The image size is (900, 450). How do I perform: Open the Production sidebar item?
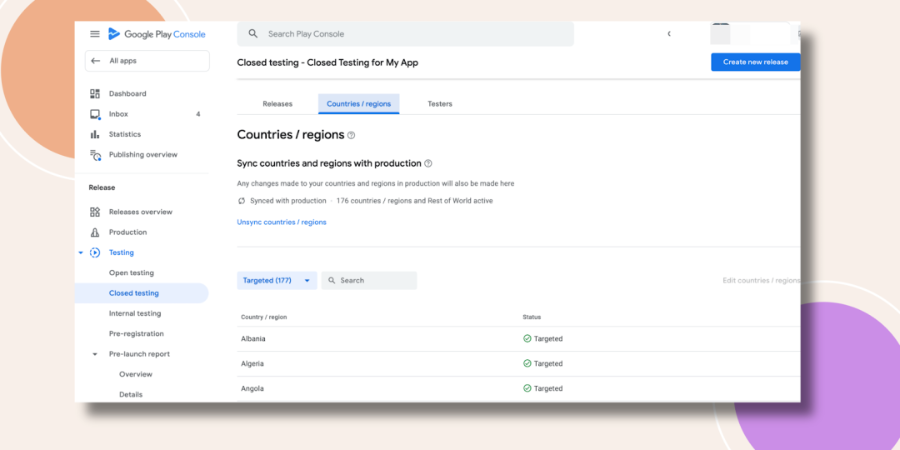coord(128,232)
